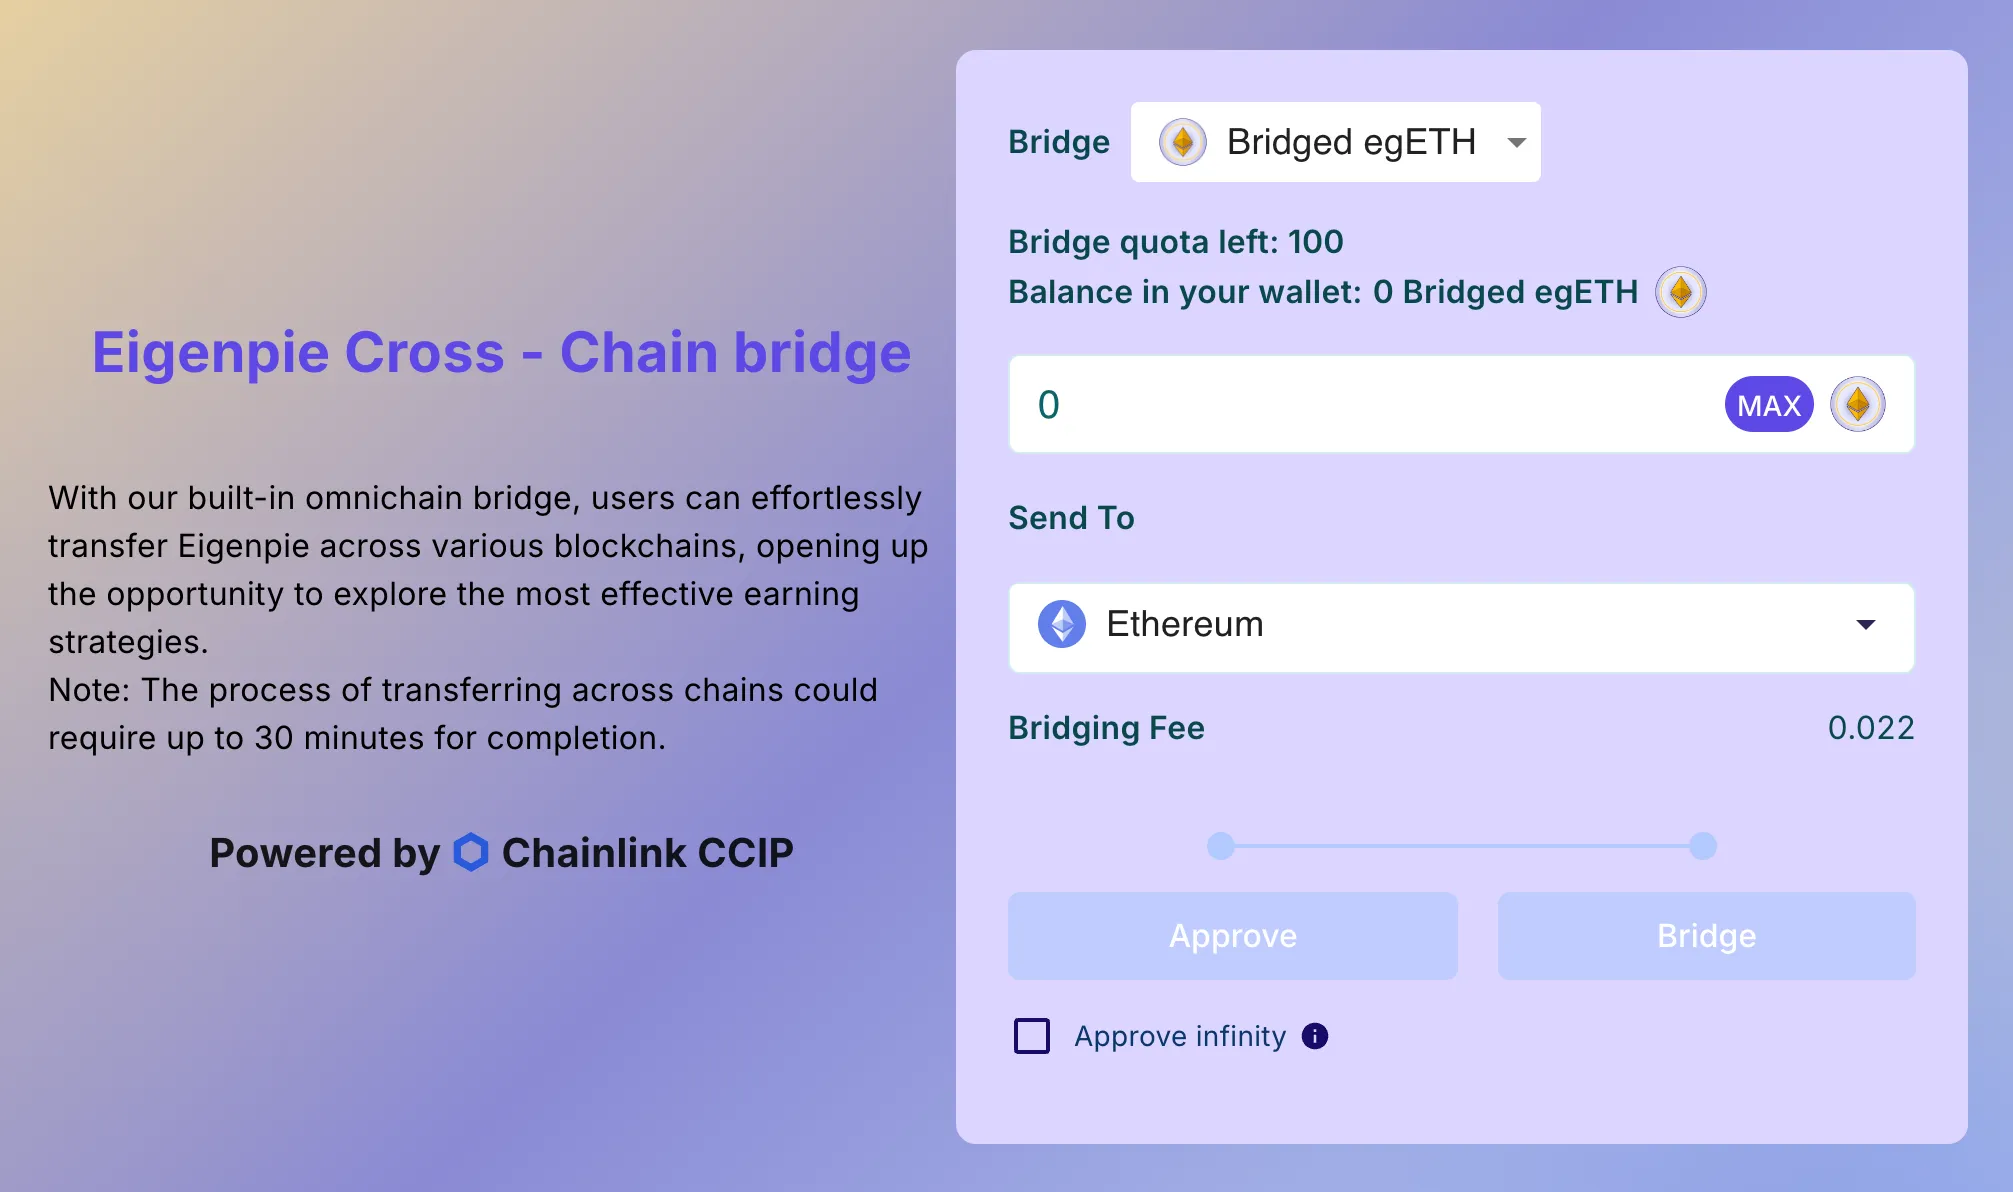Click the Eigenpie Cross - Chain bridge heading
The height and width of the screenshot is (1192, 2013).
tap(502, 352)
